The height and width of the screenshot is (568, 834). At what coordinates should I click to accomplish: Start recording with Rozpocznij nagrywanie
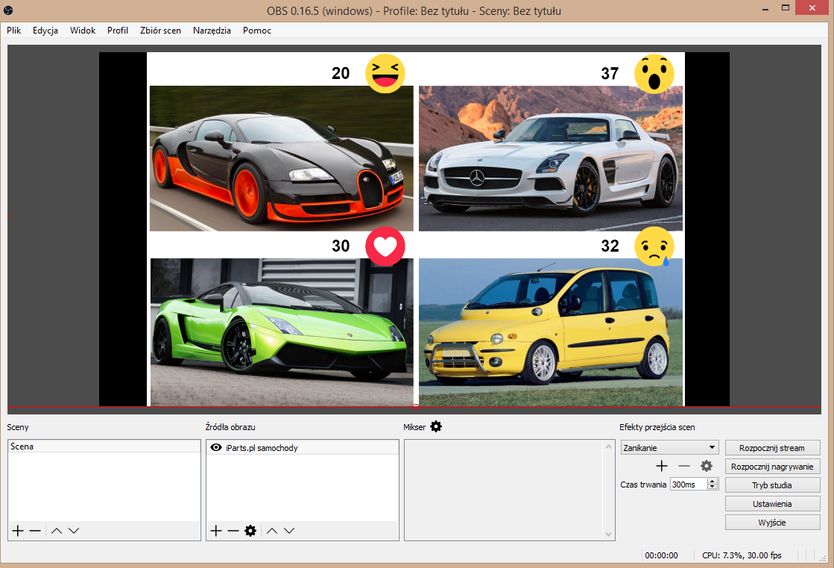tap(773, 466)
